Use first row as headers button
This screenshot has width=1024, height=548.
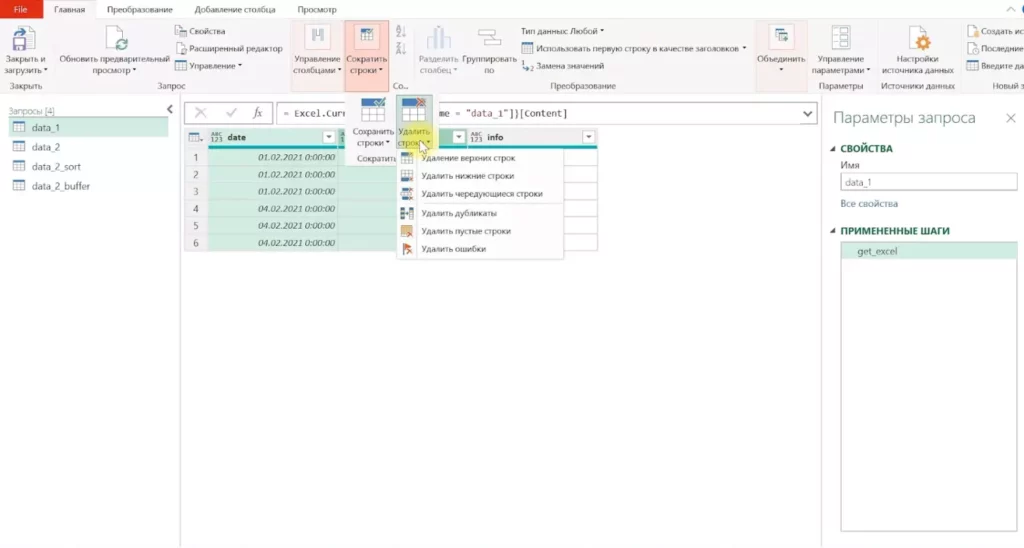point(633,48)
